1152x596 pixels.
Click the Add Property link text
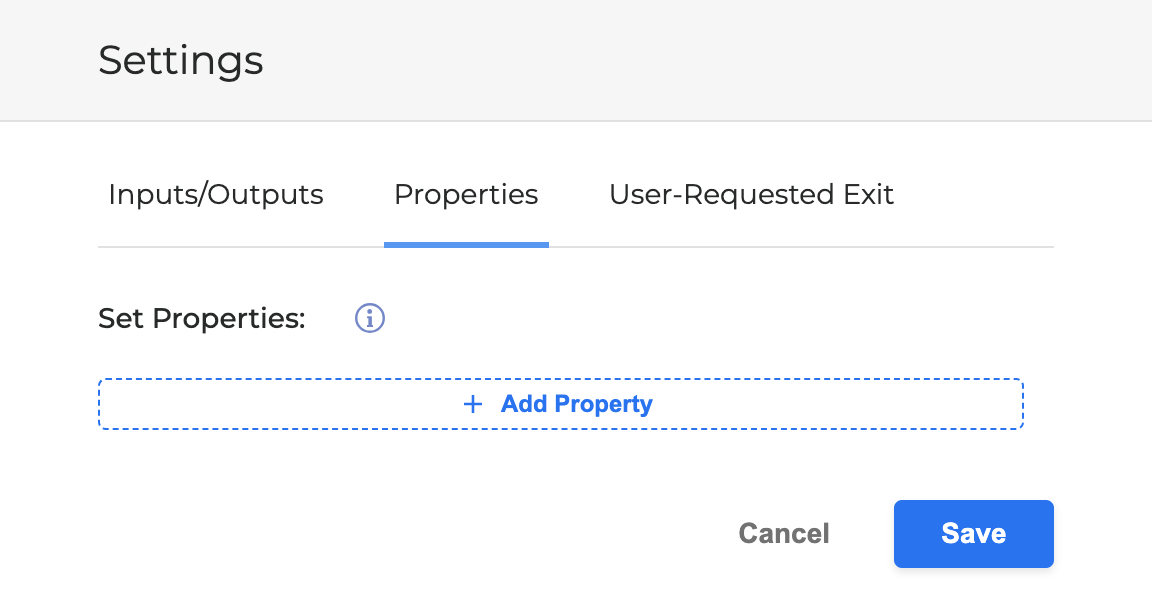click(x=577, y=404)
